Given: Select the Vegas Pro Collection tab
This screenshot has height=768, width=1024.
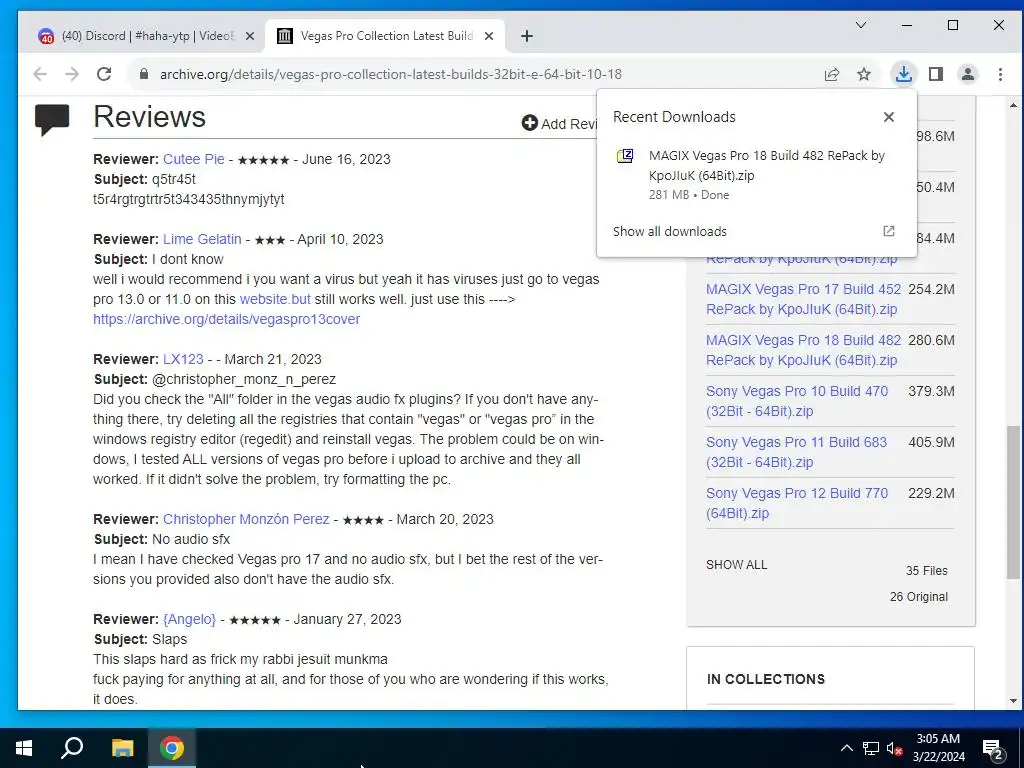Looking at the screenshot, I should click(385, 36).
